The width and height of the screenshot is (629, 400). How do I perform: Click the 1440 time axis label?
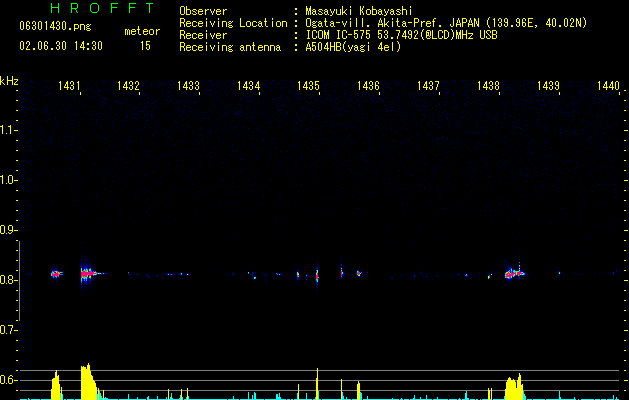coord(608,85)
